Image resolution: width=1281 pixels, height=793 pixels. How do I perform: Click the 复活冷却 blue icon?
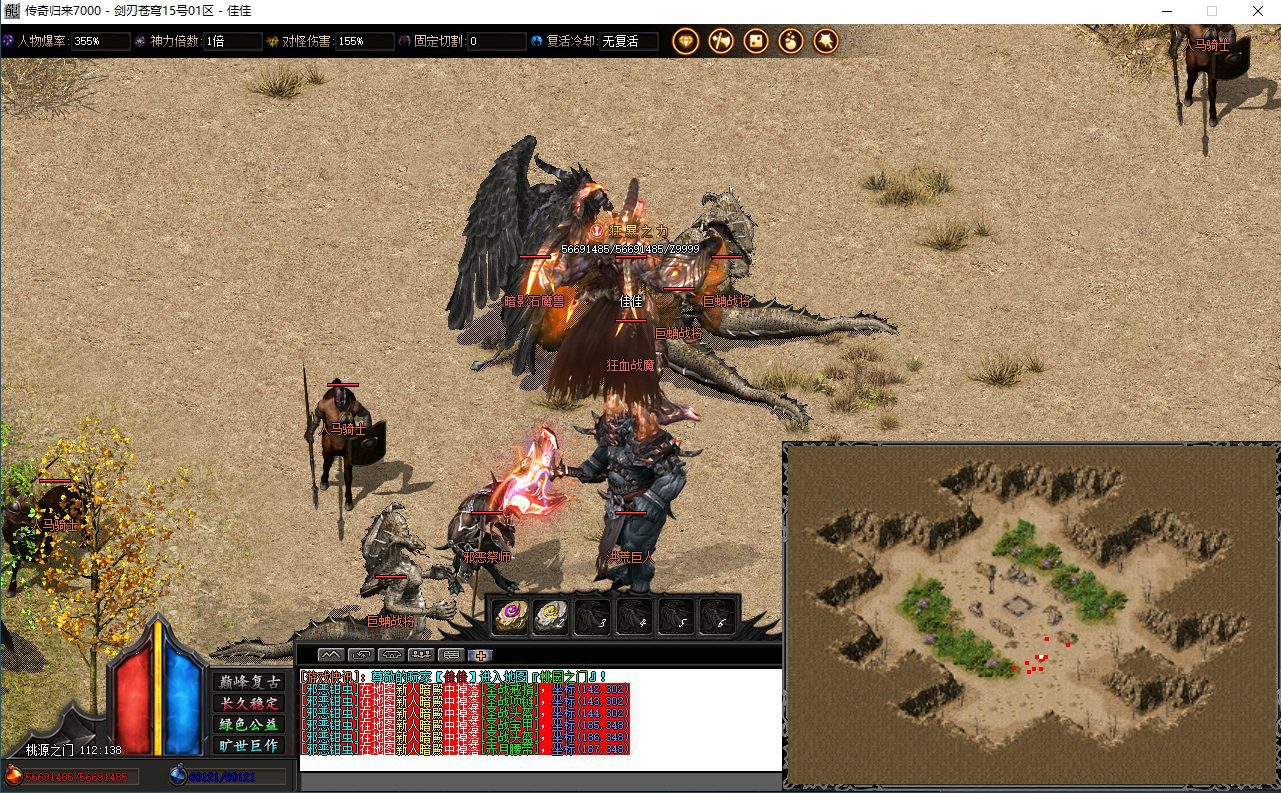click(536, 41)
